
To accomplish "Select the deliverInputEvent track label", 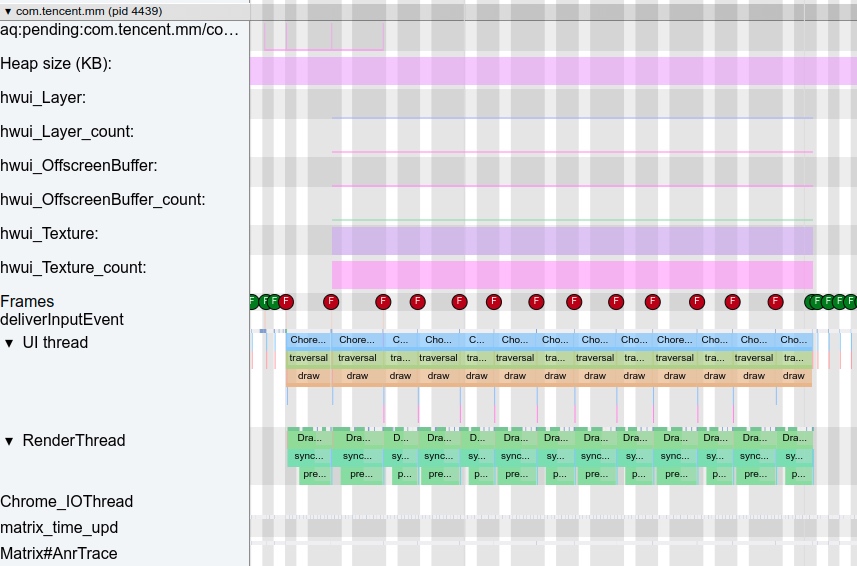I will (x=62, y=320).
